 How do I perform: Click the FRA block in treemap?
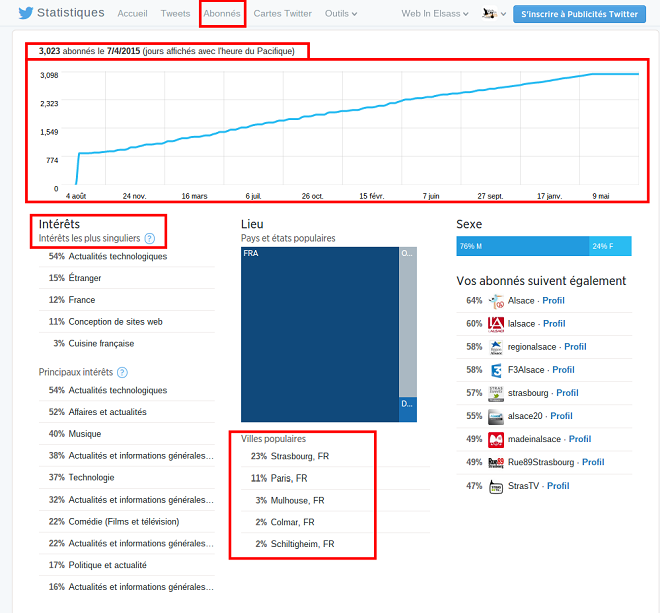(x=319, y=335)
